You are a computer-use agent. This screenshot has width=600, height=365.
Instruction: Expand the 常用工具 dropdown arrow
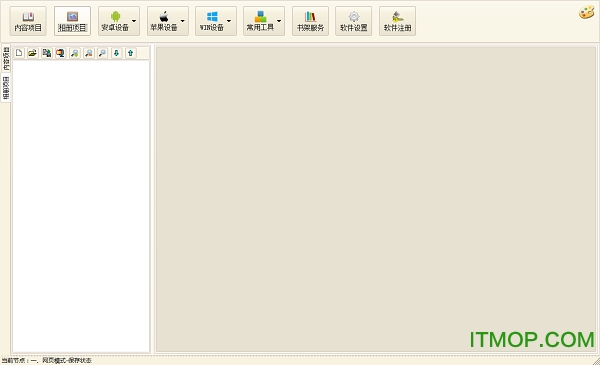[x=279, y=21]
